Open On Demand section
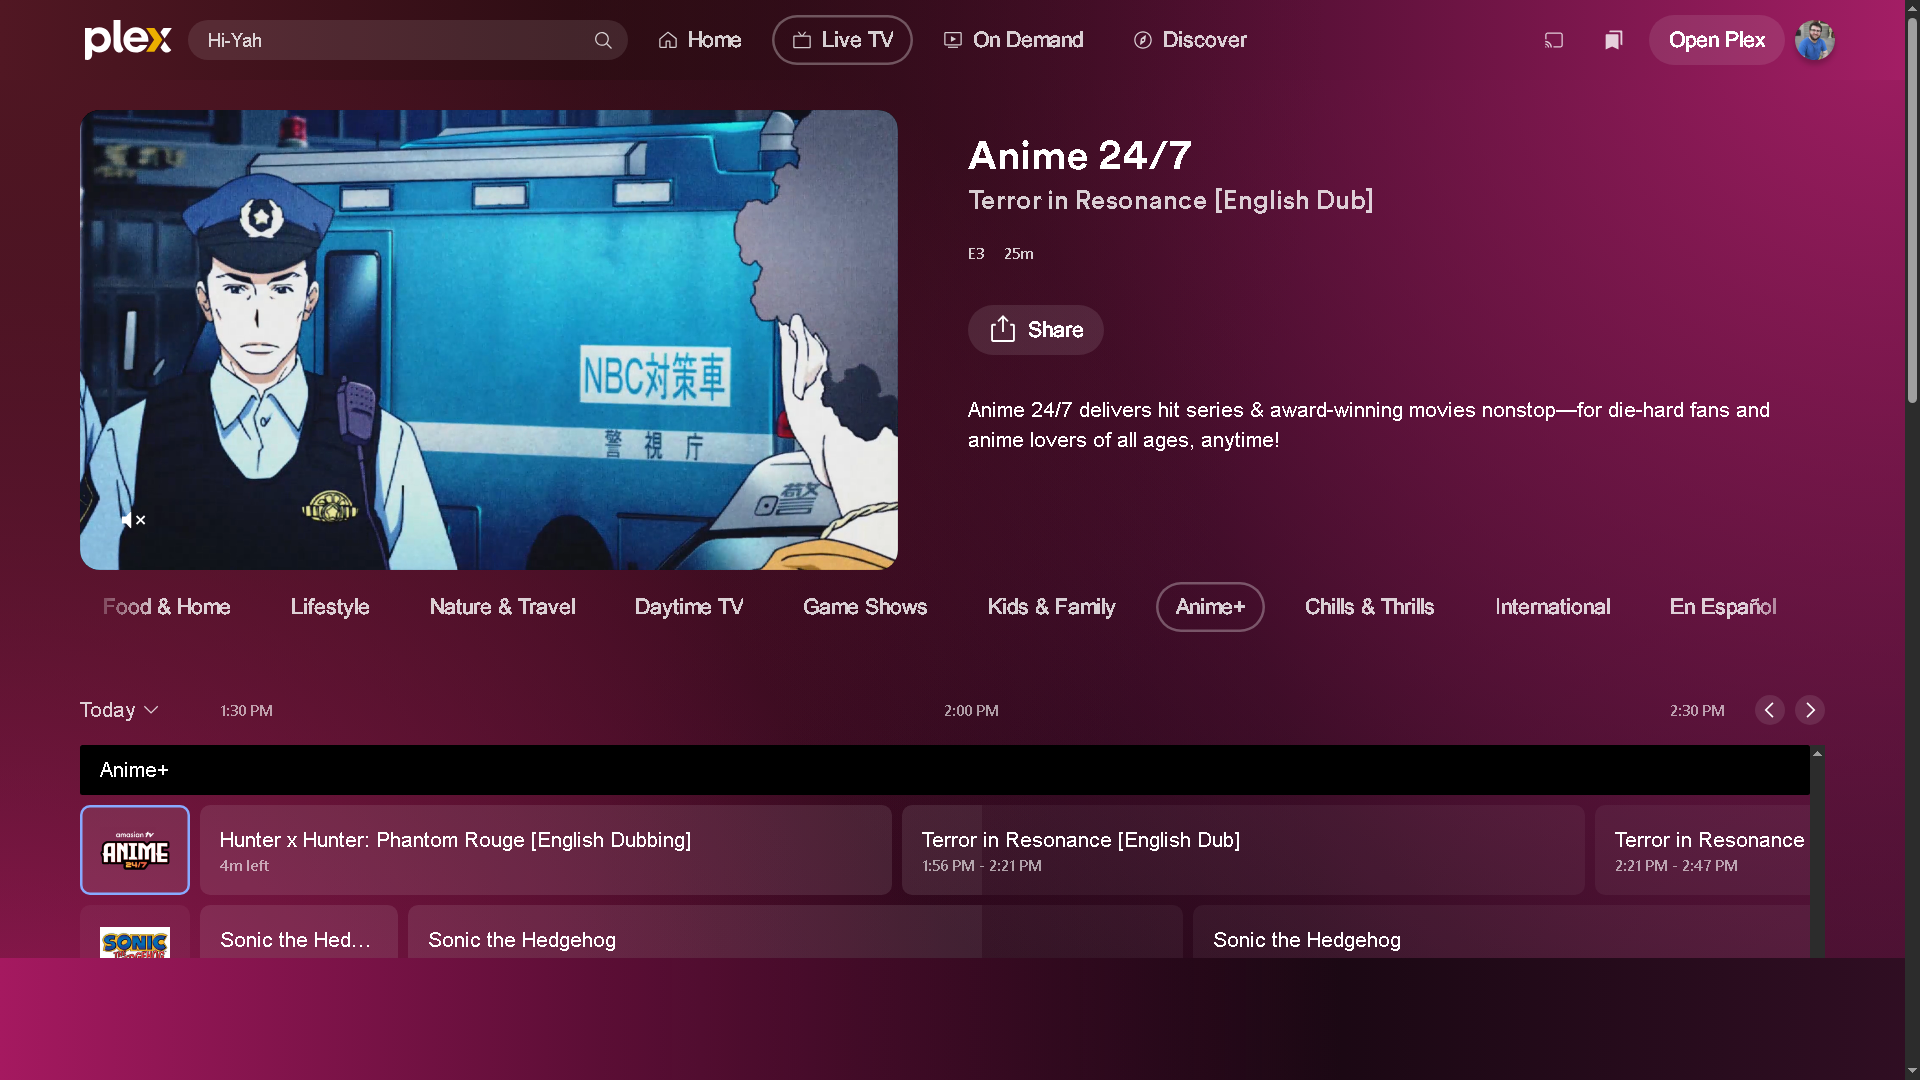The image size is (1920, 1080). click(1014, 40)
